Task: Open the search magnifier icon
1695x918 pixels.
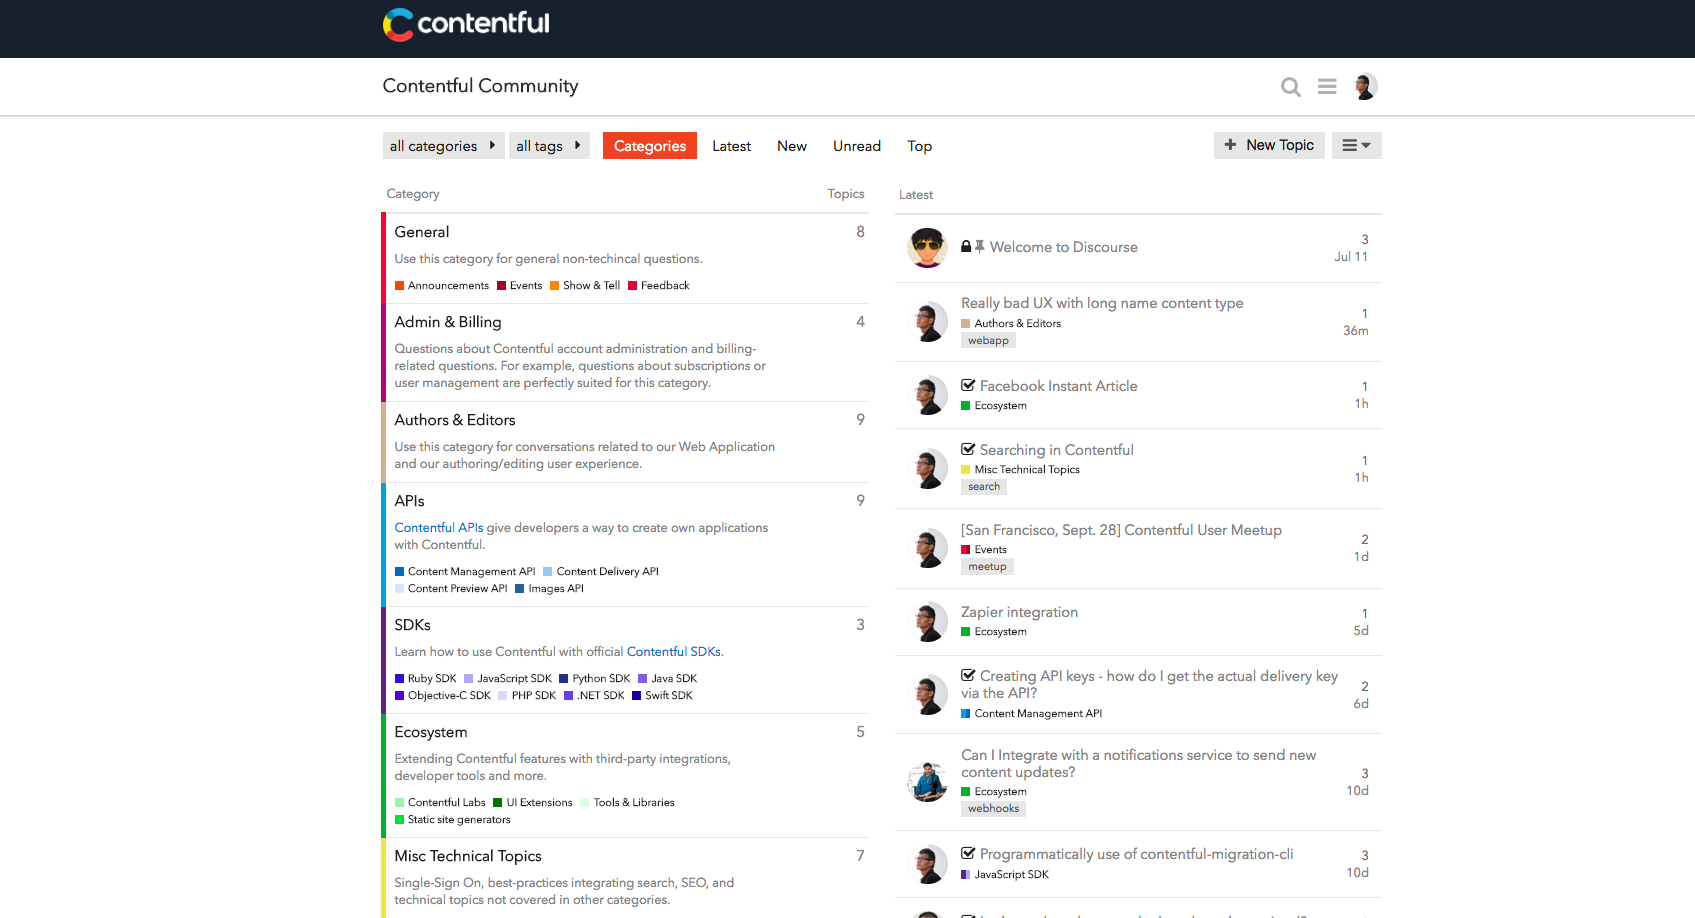Action: coord(1290,87)
